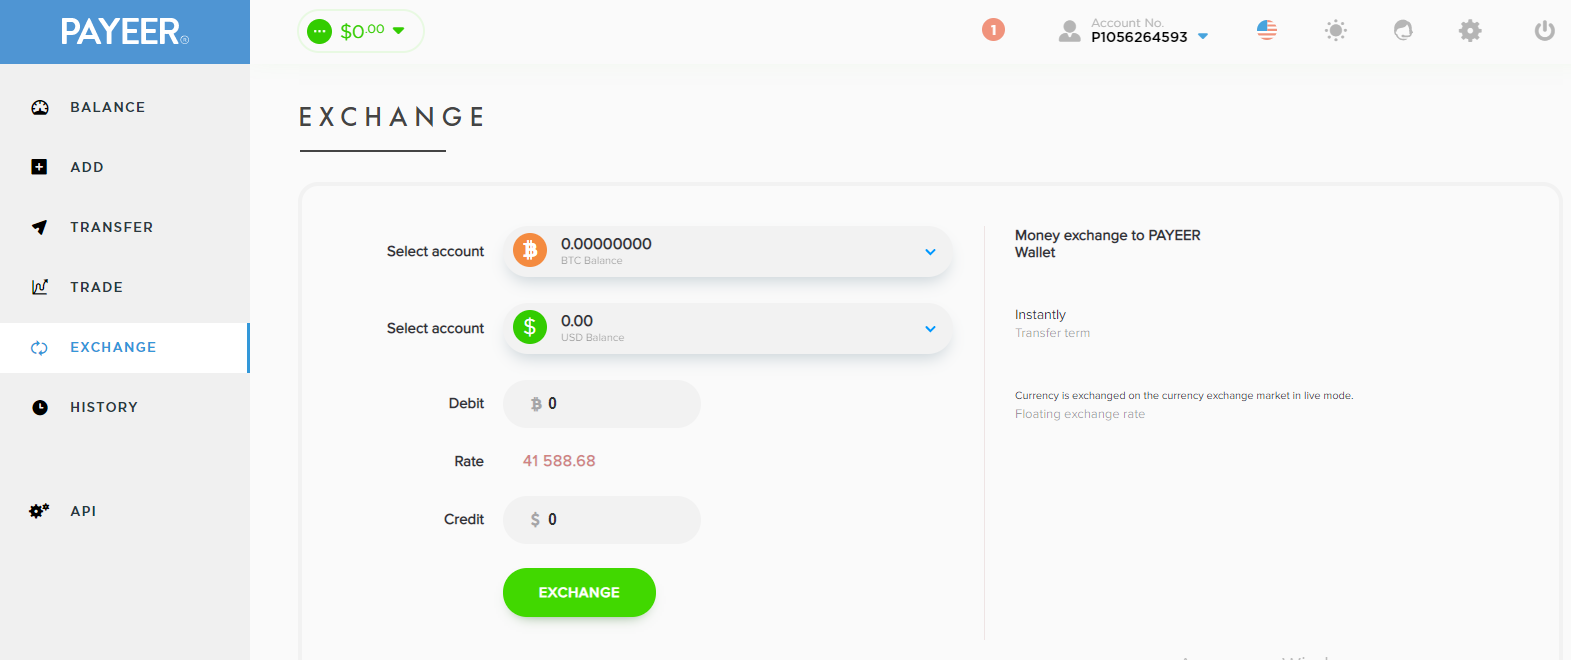
Task: Click the Rate label
Action: (x=469, y=462)
